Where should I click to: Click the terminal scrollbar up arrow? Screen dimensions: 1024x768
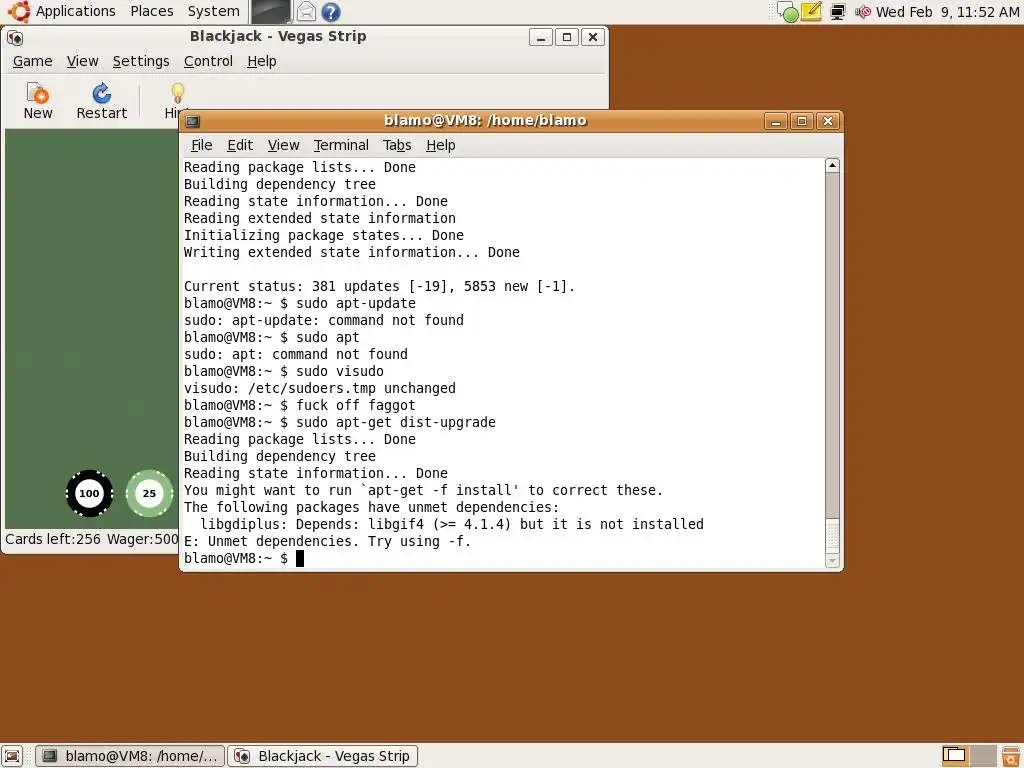[x=832, y=165]
